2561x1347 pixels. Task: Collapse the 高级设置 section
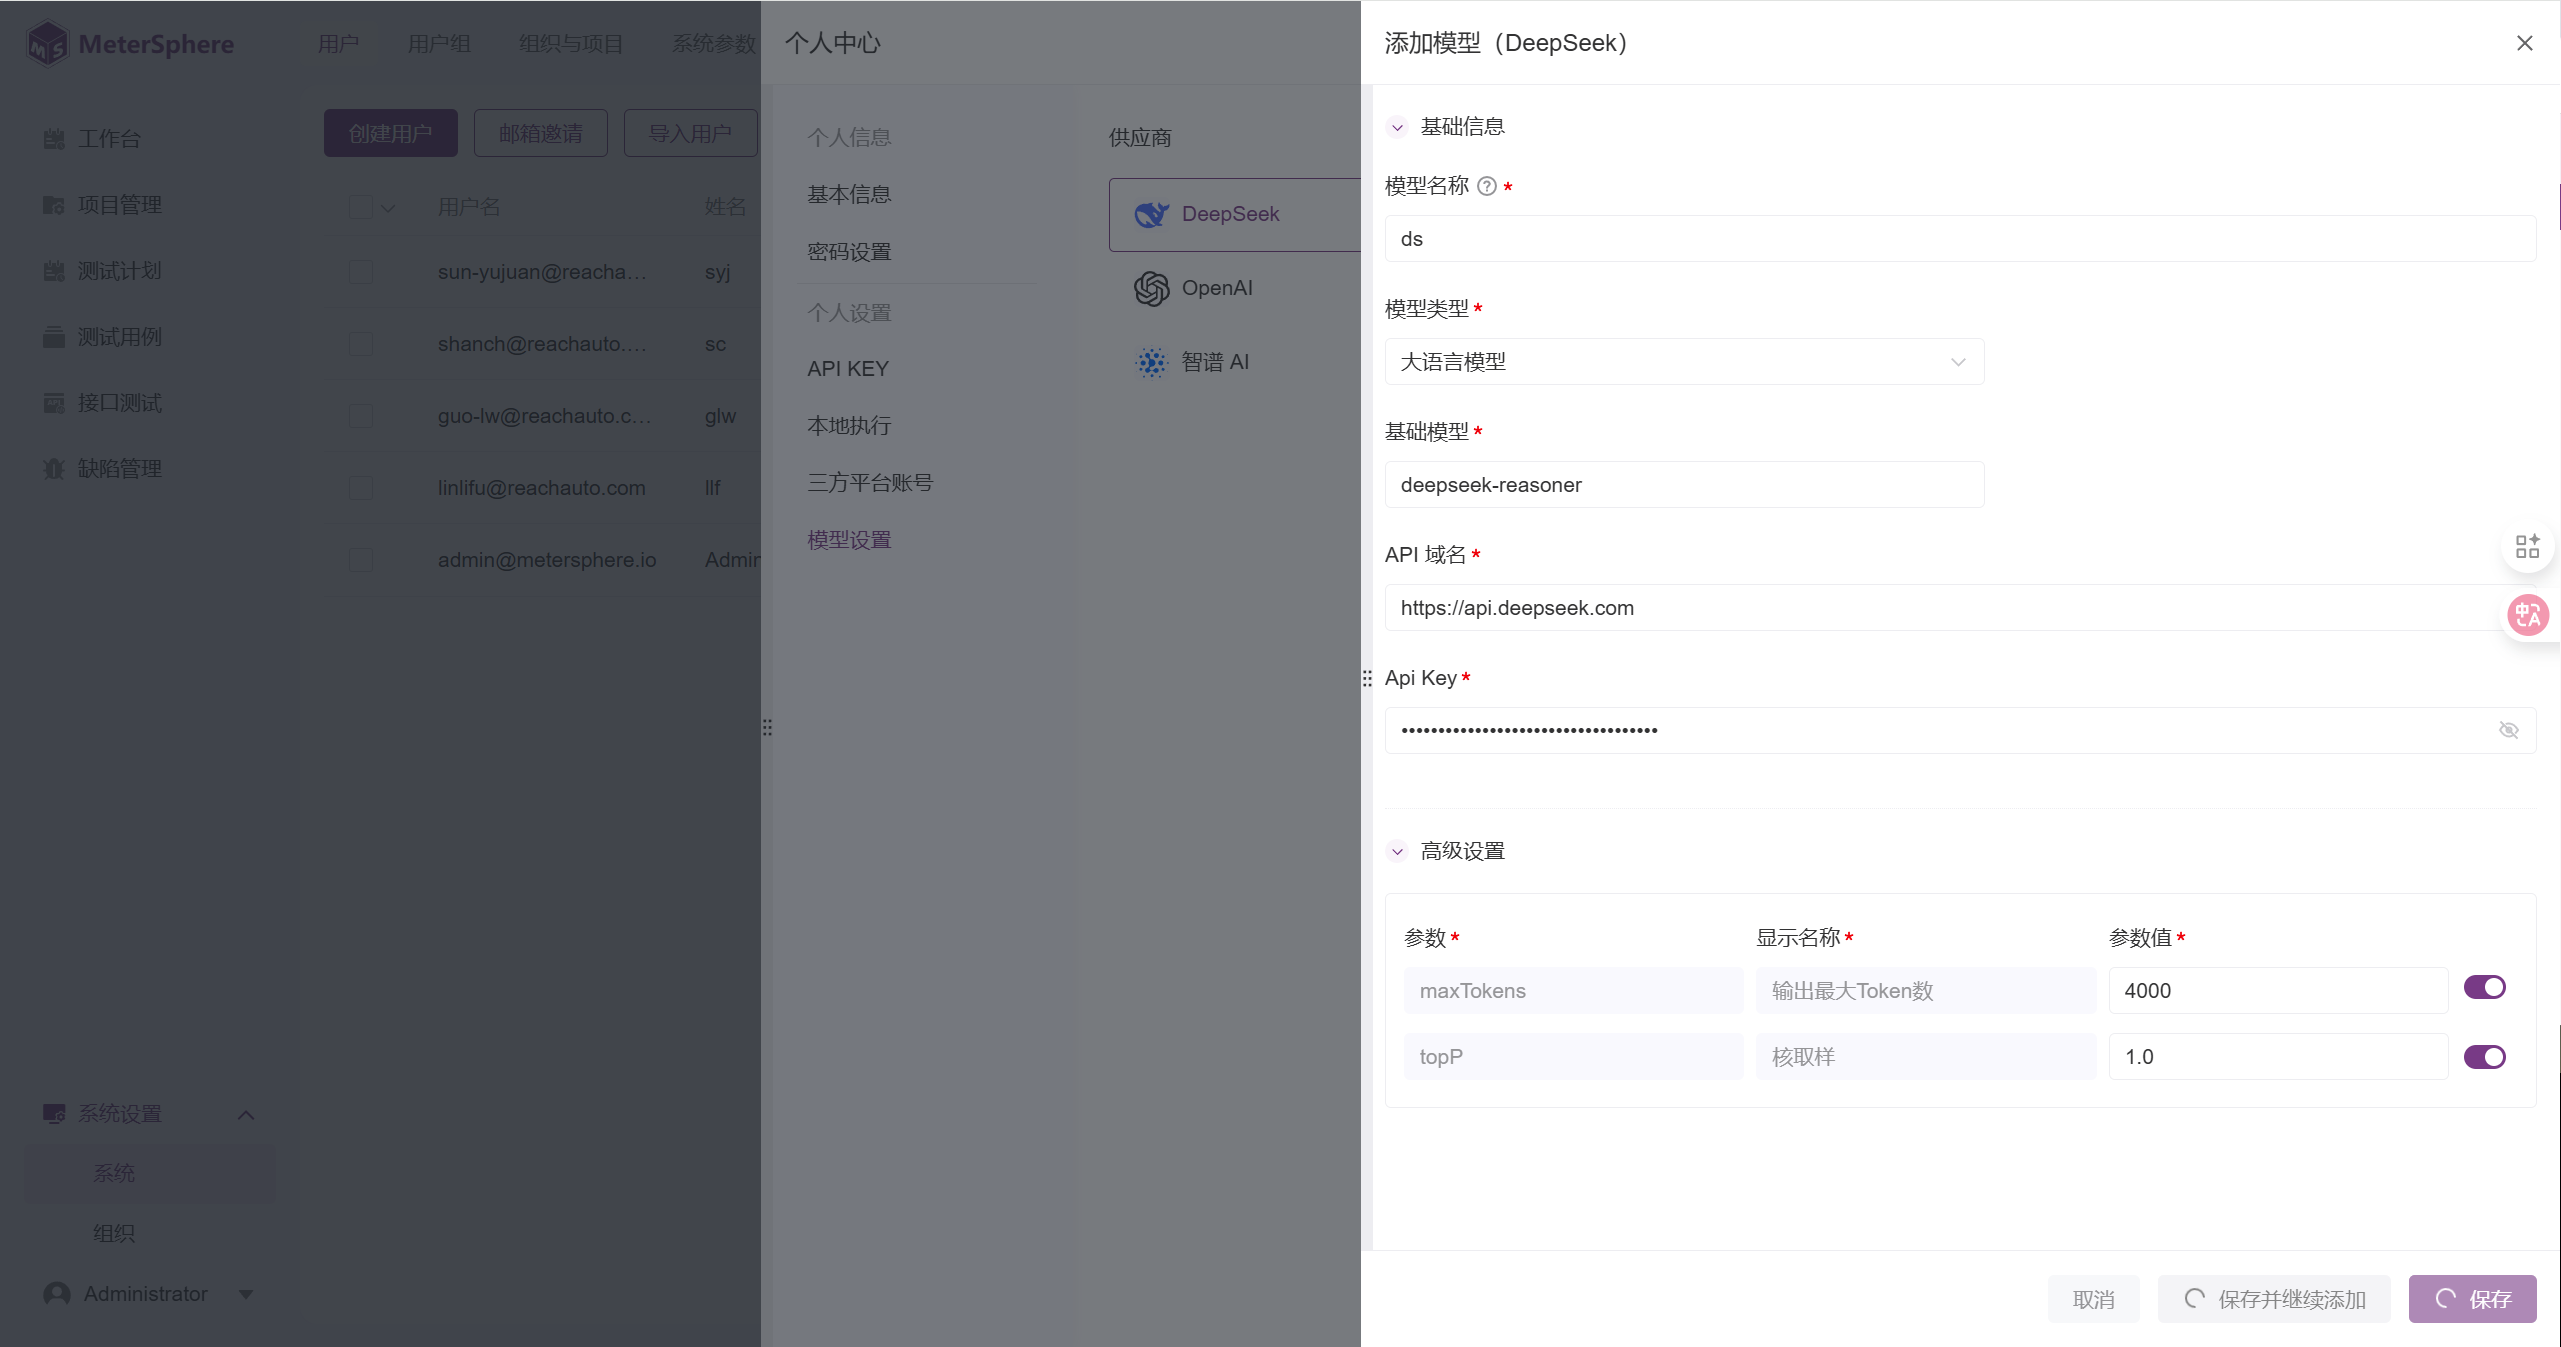[x=1397, y=851]
